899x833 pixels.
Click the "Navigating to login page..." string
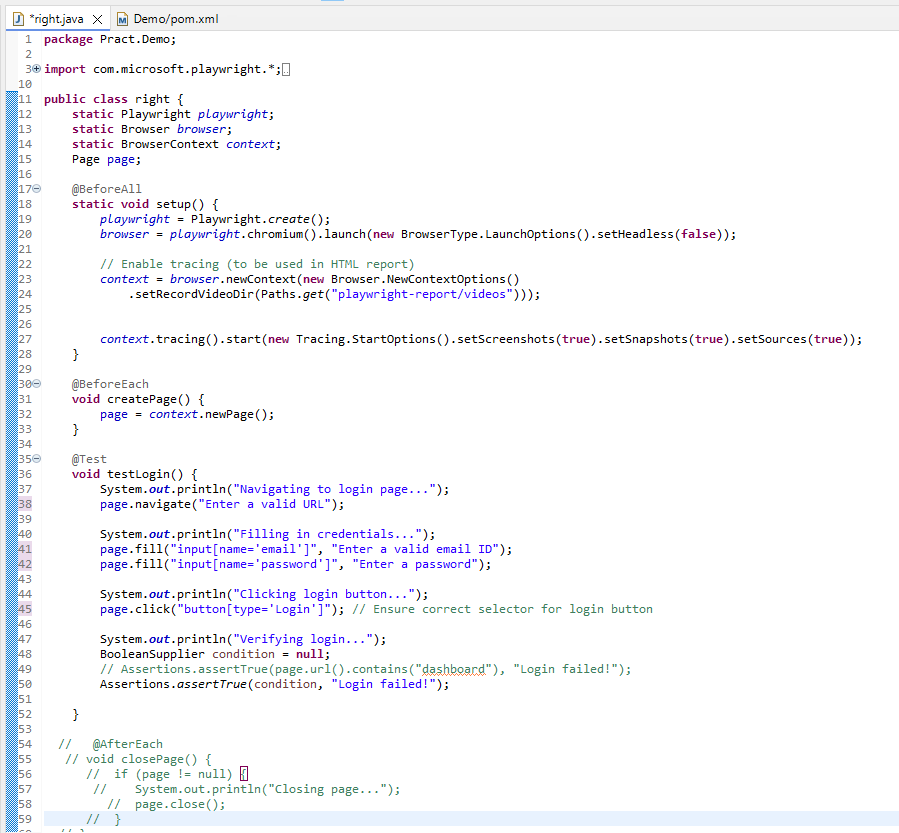(334, 489)
